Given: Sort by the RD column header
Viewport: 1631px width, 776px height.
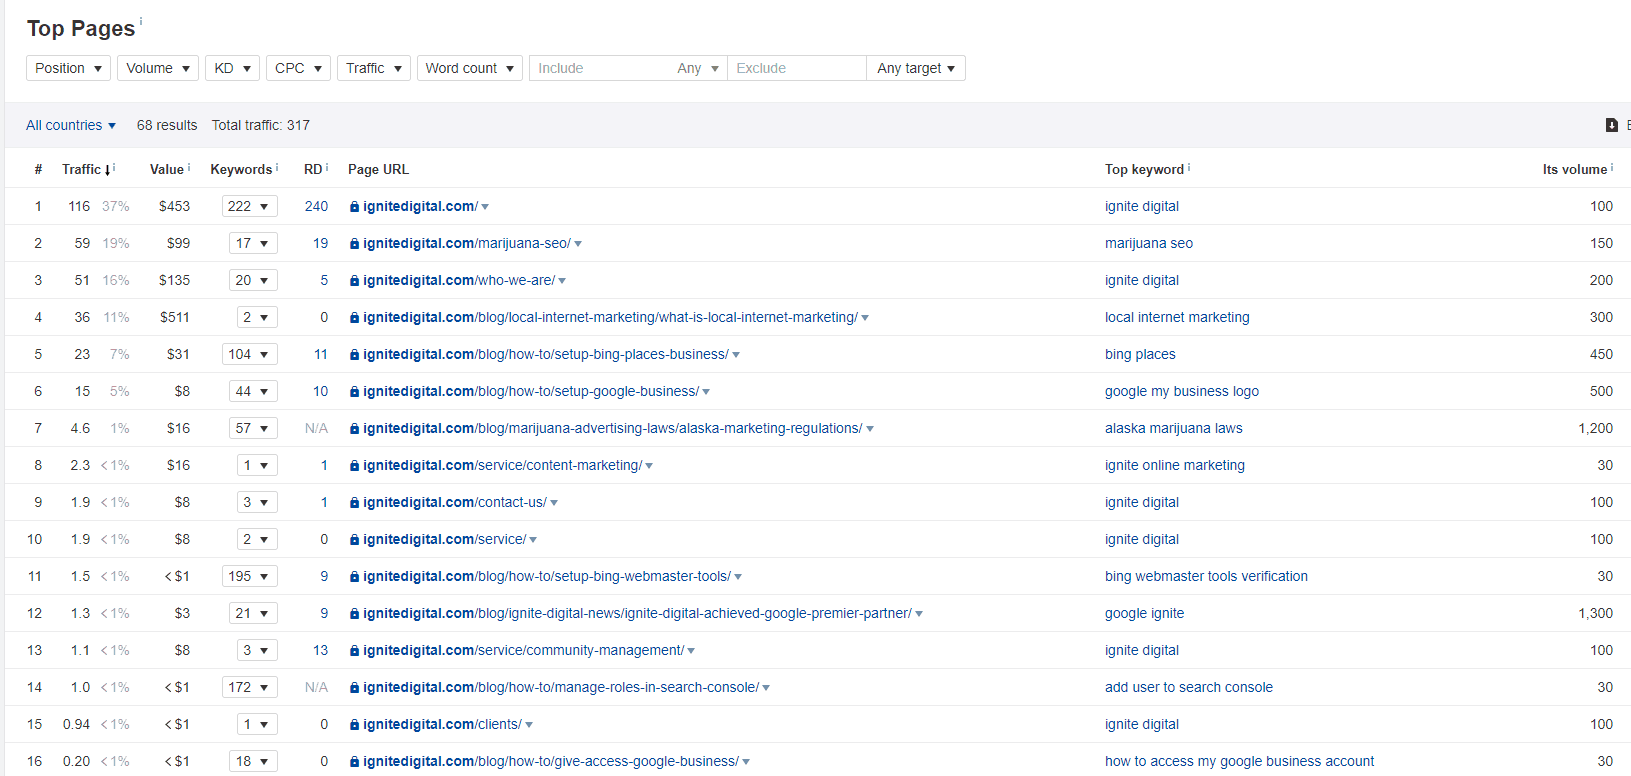Looking at the screenshot, I should click(x=313, y=169).
